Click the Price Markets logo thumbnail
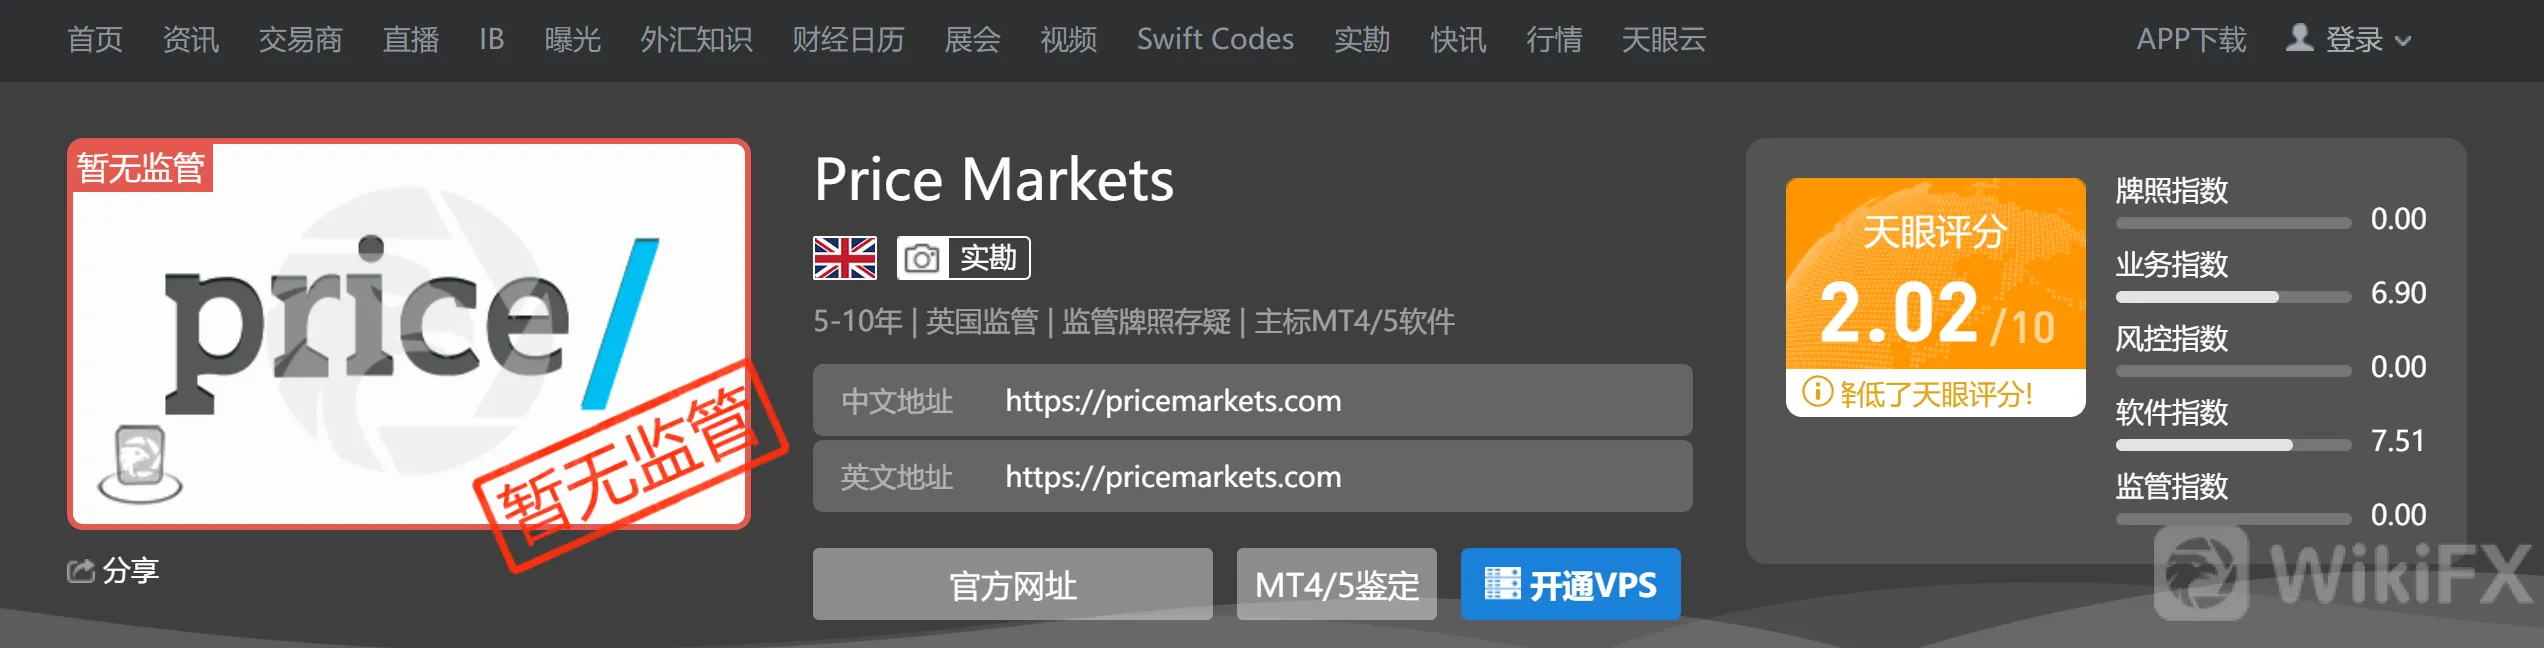2544x648 pixels. 409,334
